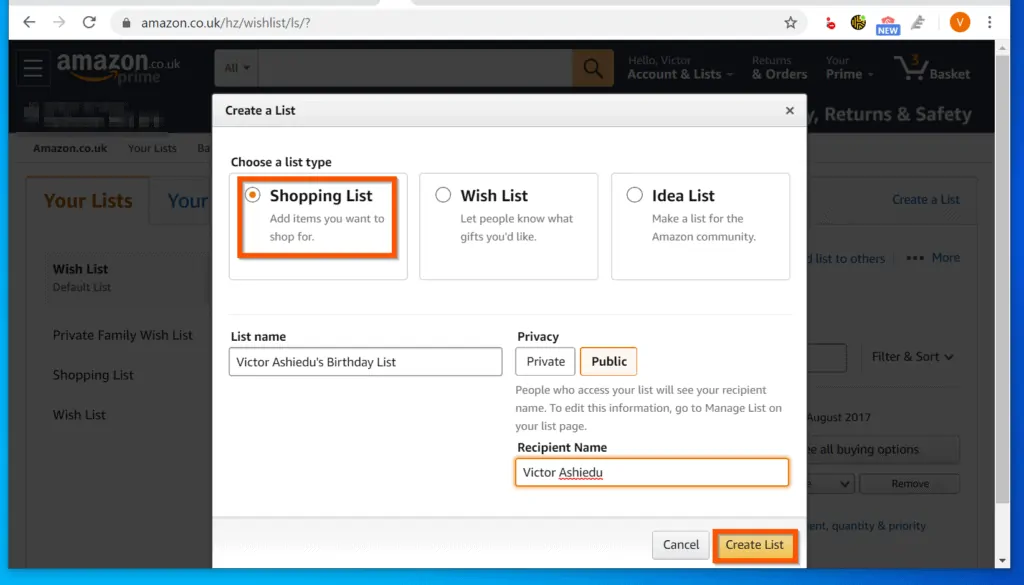This screenshot has width=1024, height=585.
Task: Close the Create a List dialog
Action: [790, 110]
